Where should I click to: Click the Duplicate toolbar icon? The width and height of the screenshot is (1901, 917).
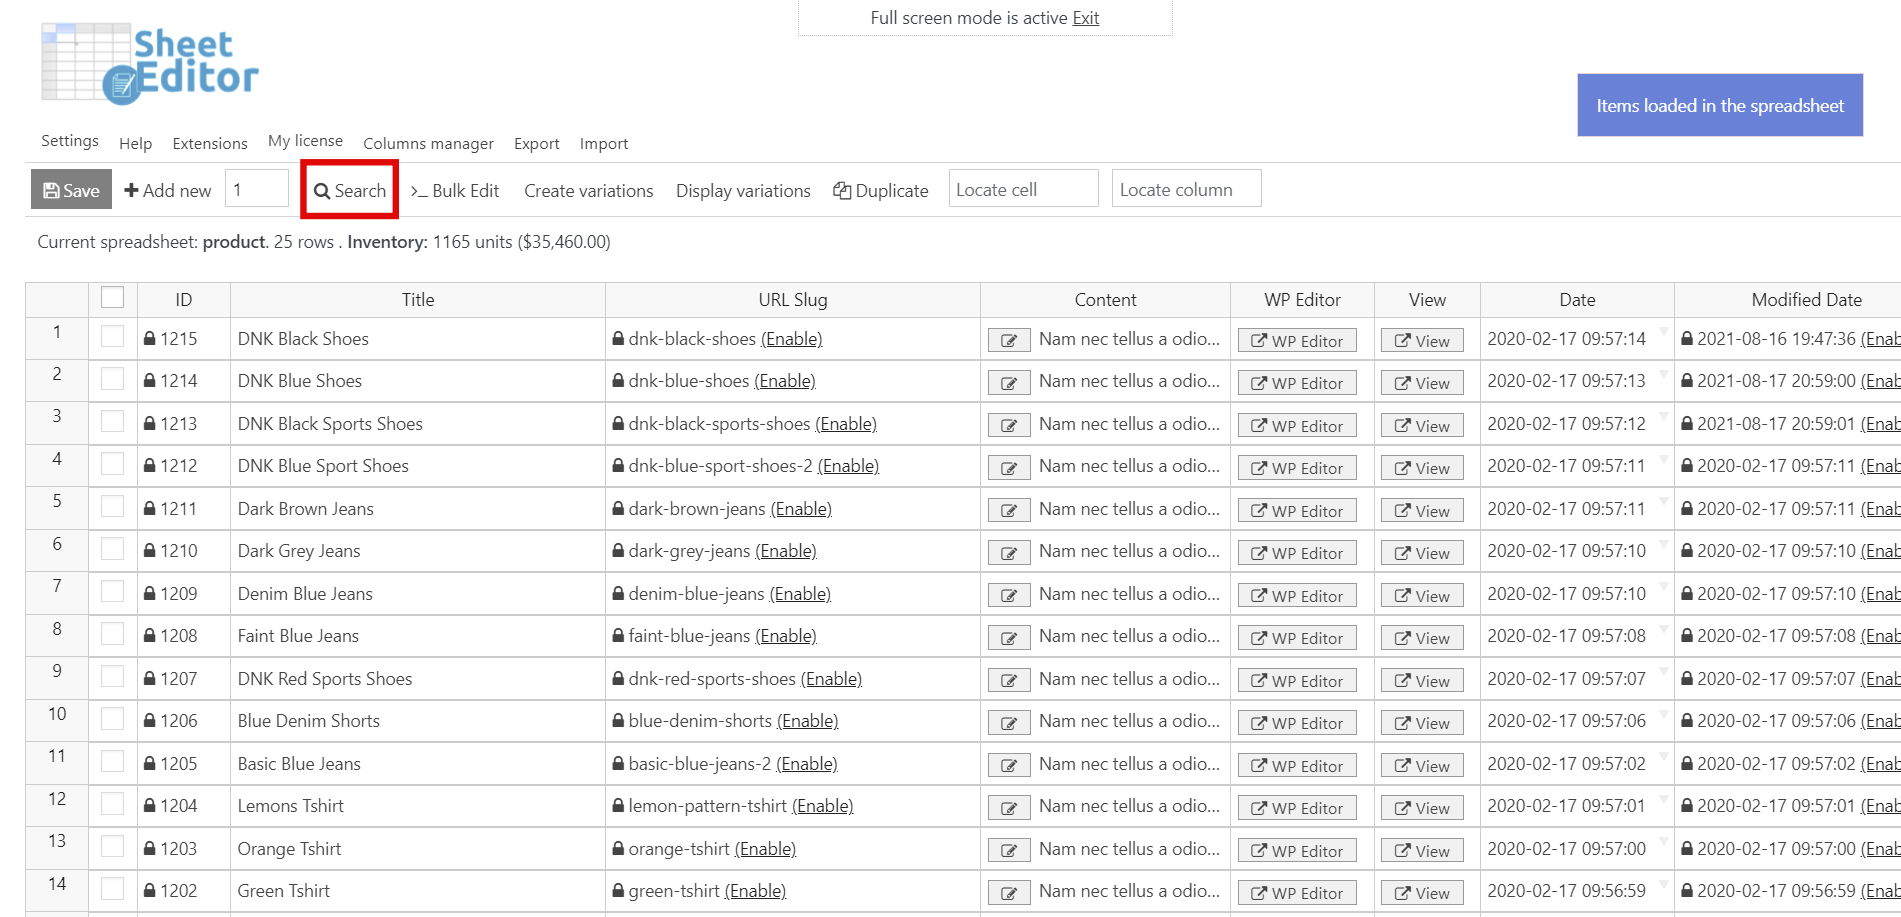coord(843,189)
